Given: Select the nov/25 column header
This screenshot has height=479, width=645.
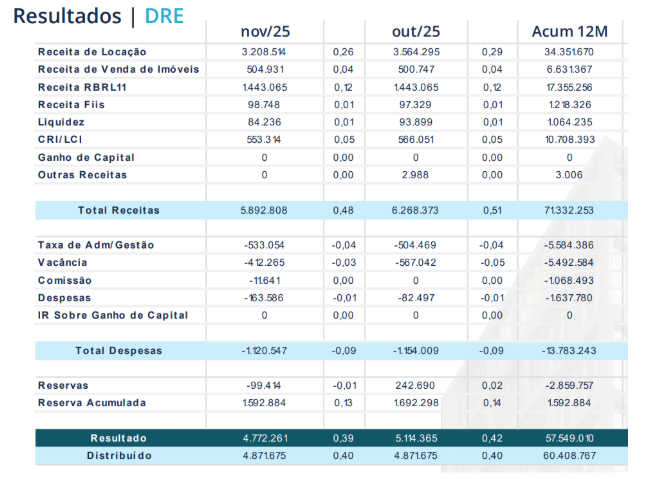Looking at the screenshot, I should 264,32.
